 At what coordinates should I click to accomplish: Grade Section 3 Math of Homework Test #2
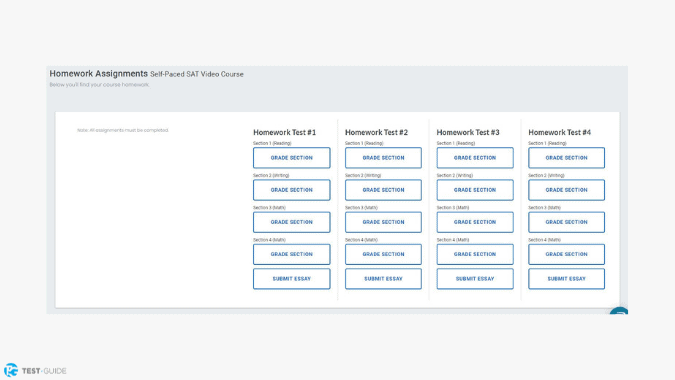point(383,222)
